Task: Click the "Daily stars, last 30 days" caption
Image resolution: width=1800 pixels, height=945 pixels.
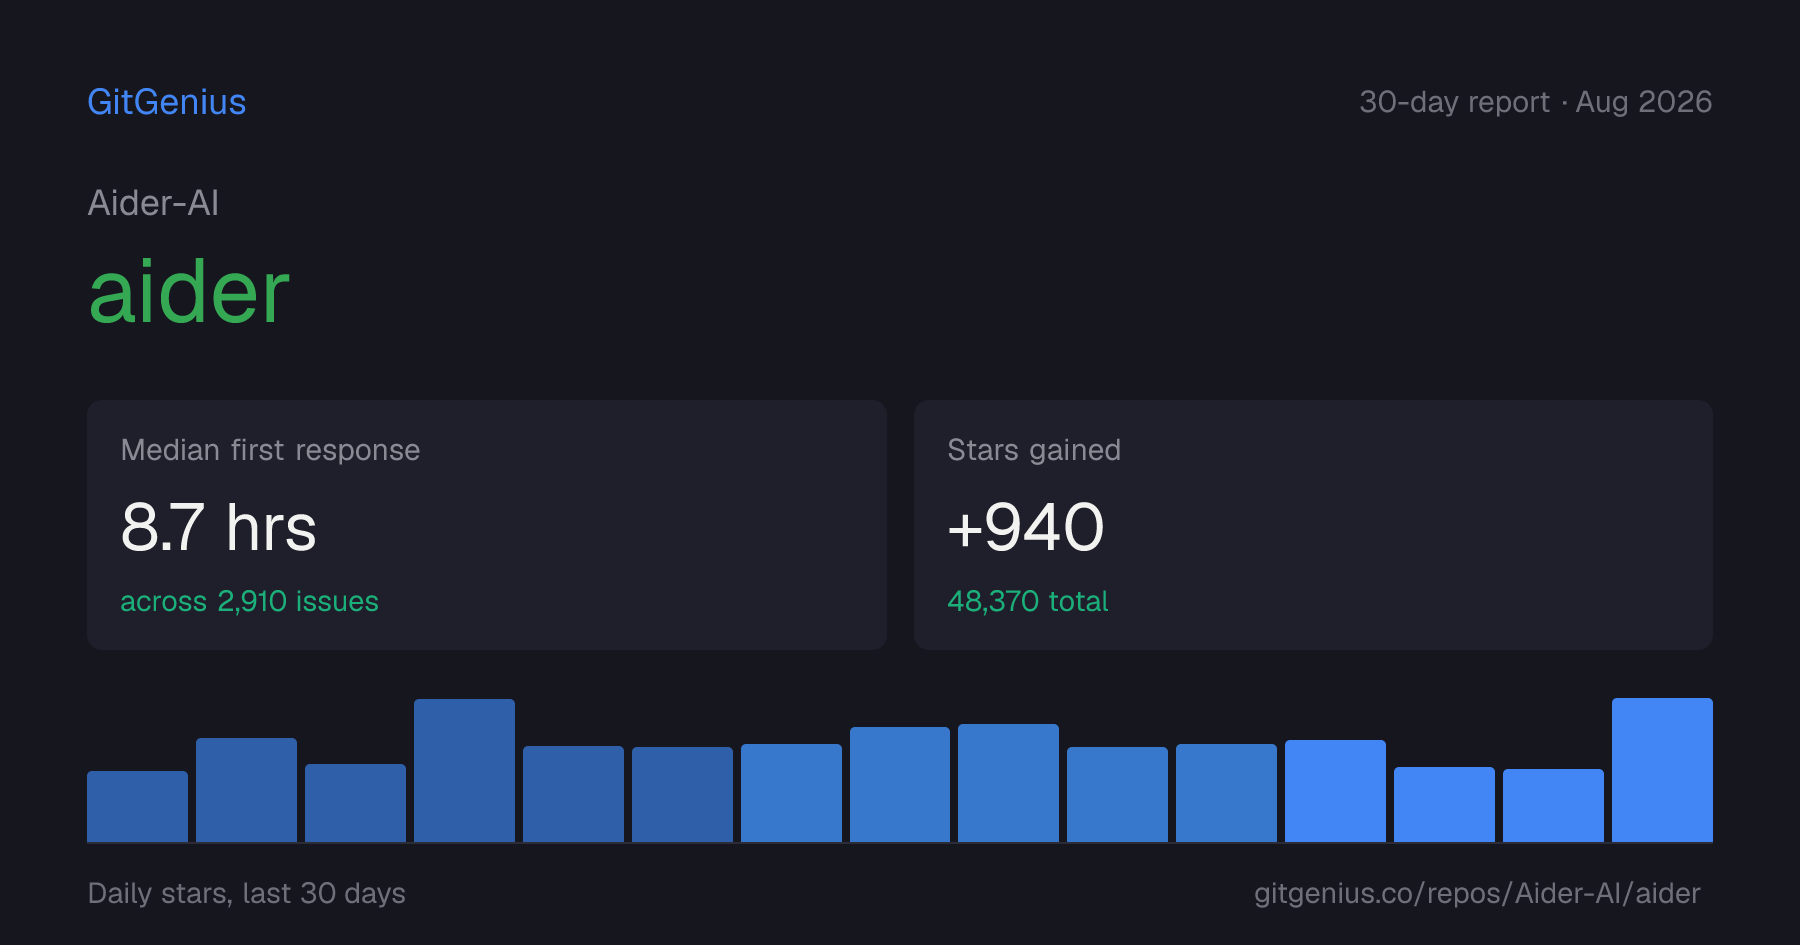Action: (x=247, y=893)
